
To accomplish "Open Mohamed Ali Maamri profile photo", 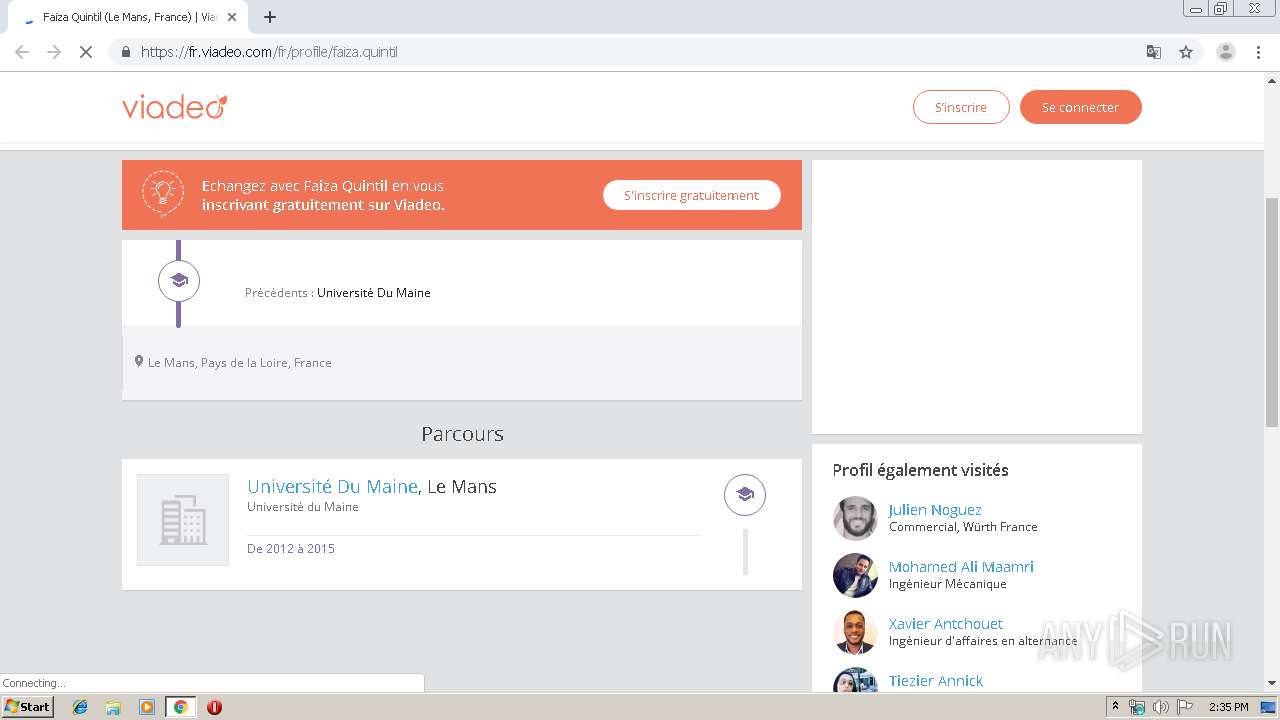I will [855, 575].
